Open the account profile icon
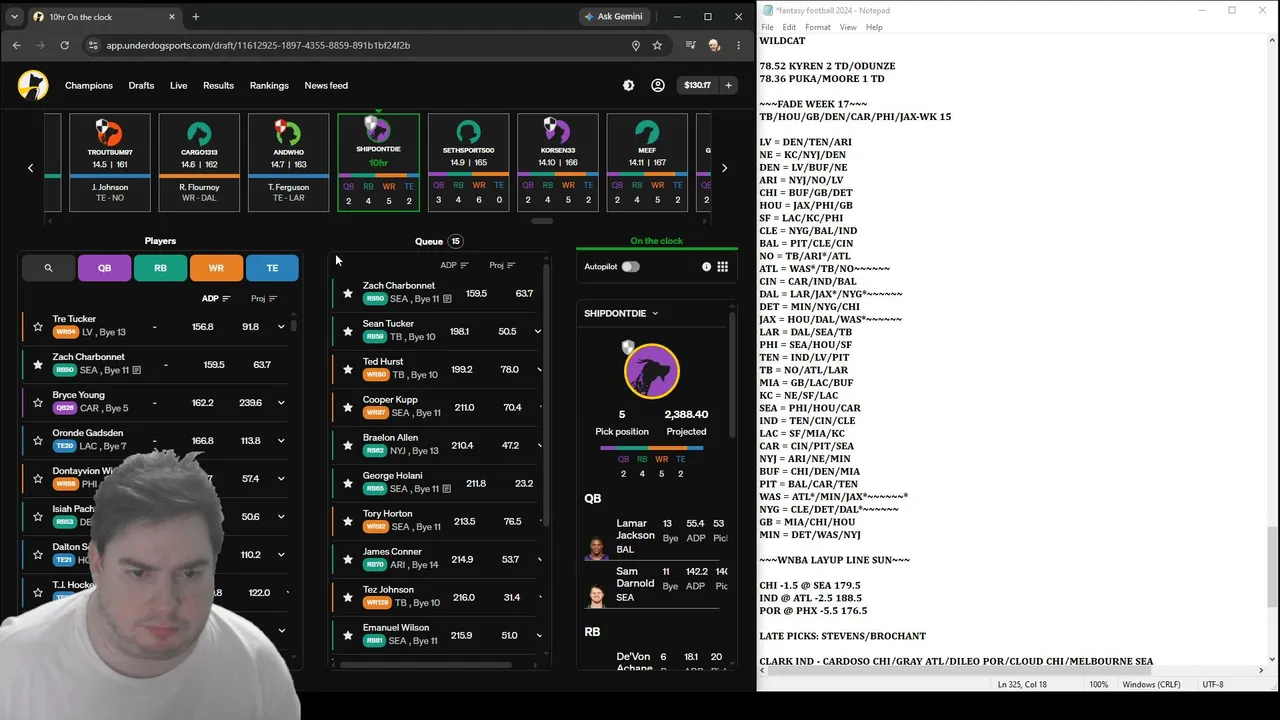The width and height of the screenshot is (1280, 720). click(x=658, y=85)
